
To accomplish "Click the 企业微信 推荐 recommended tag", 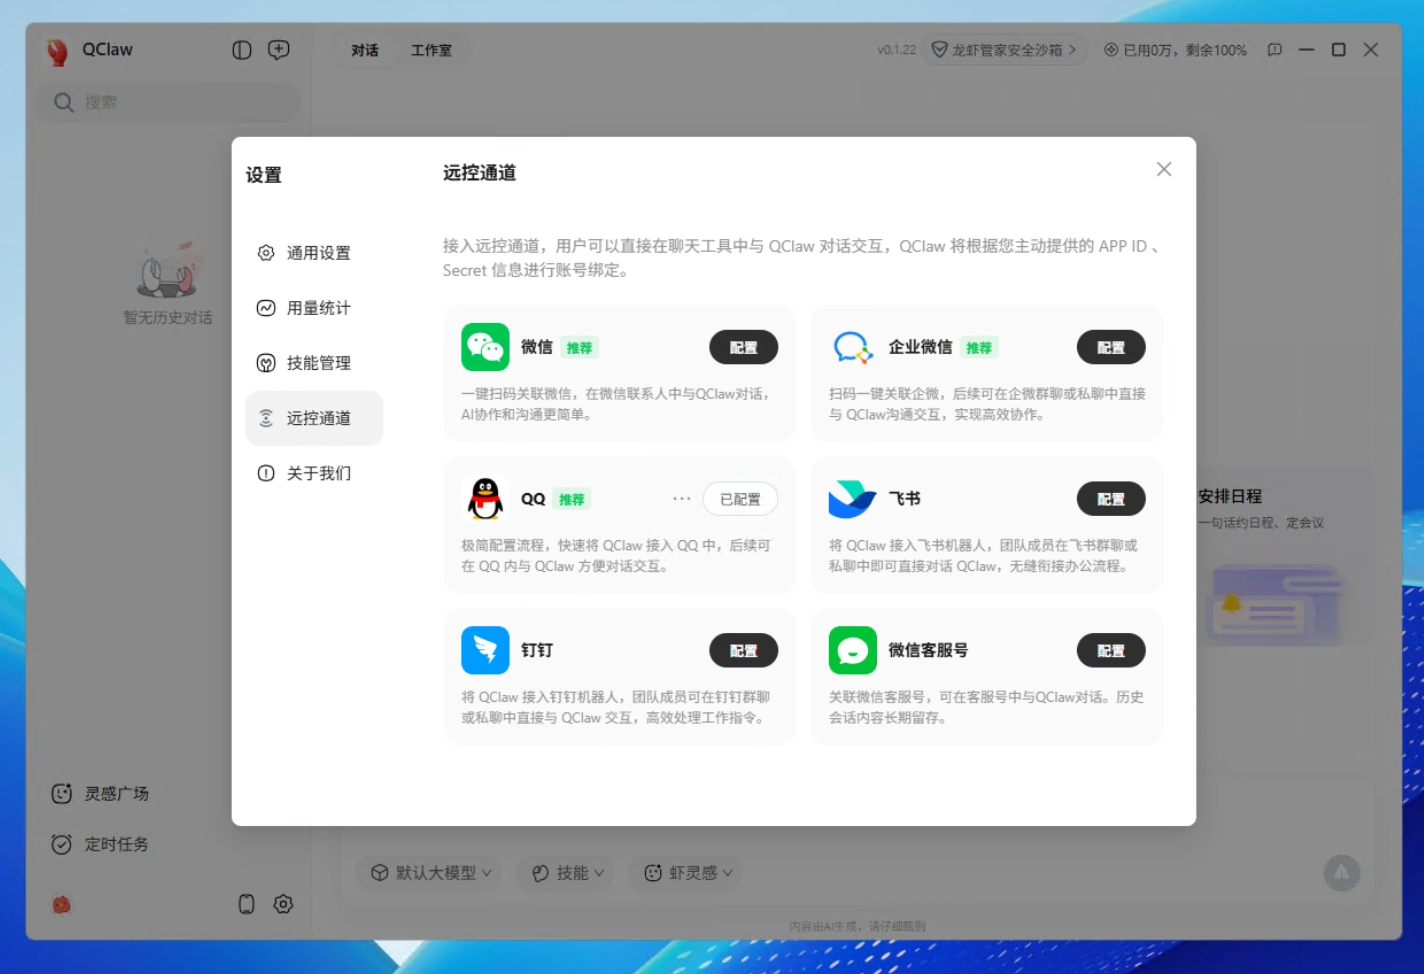I will click(x=979, y=348).
